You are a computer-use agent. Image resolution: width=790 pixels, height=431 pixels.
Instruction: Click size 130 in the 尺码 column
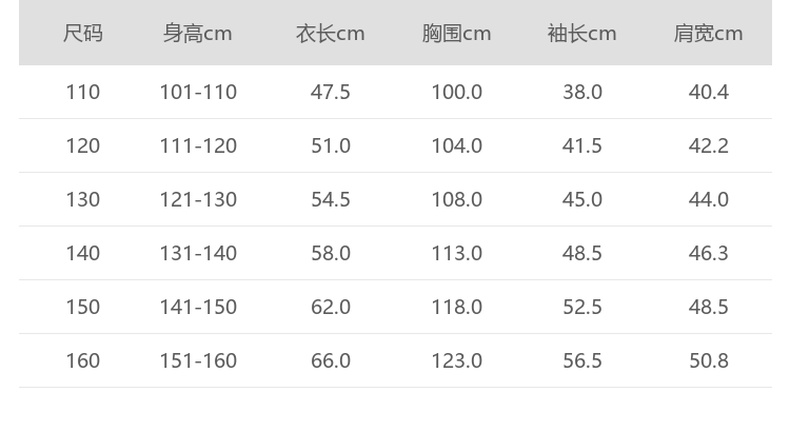83,199
